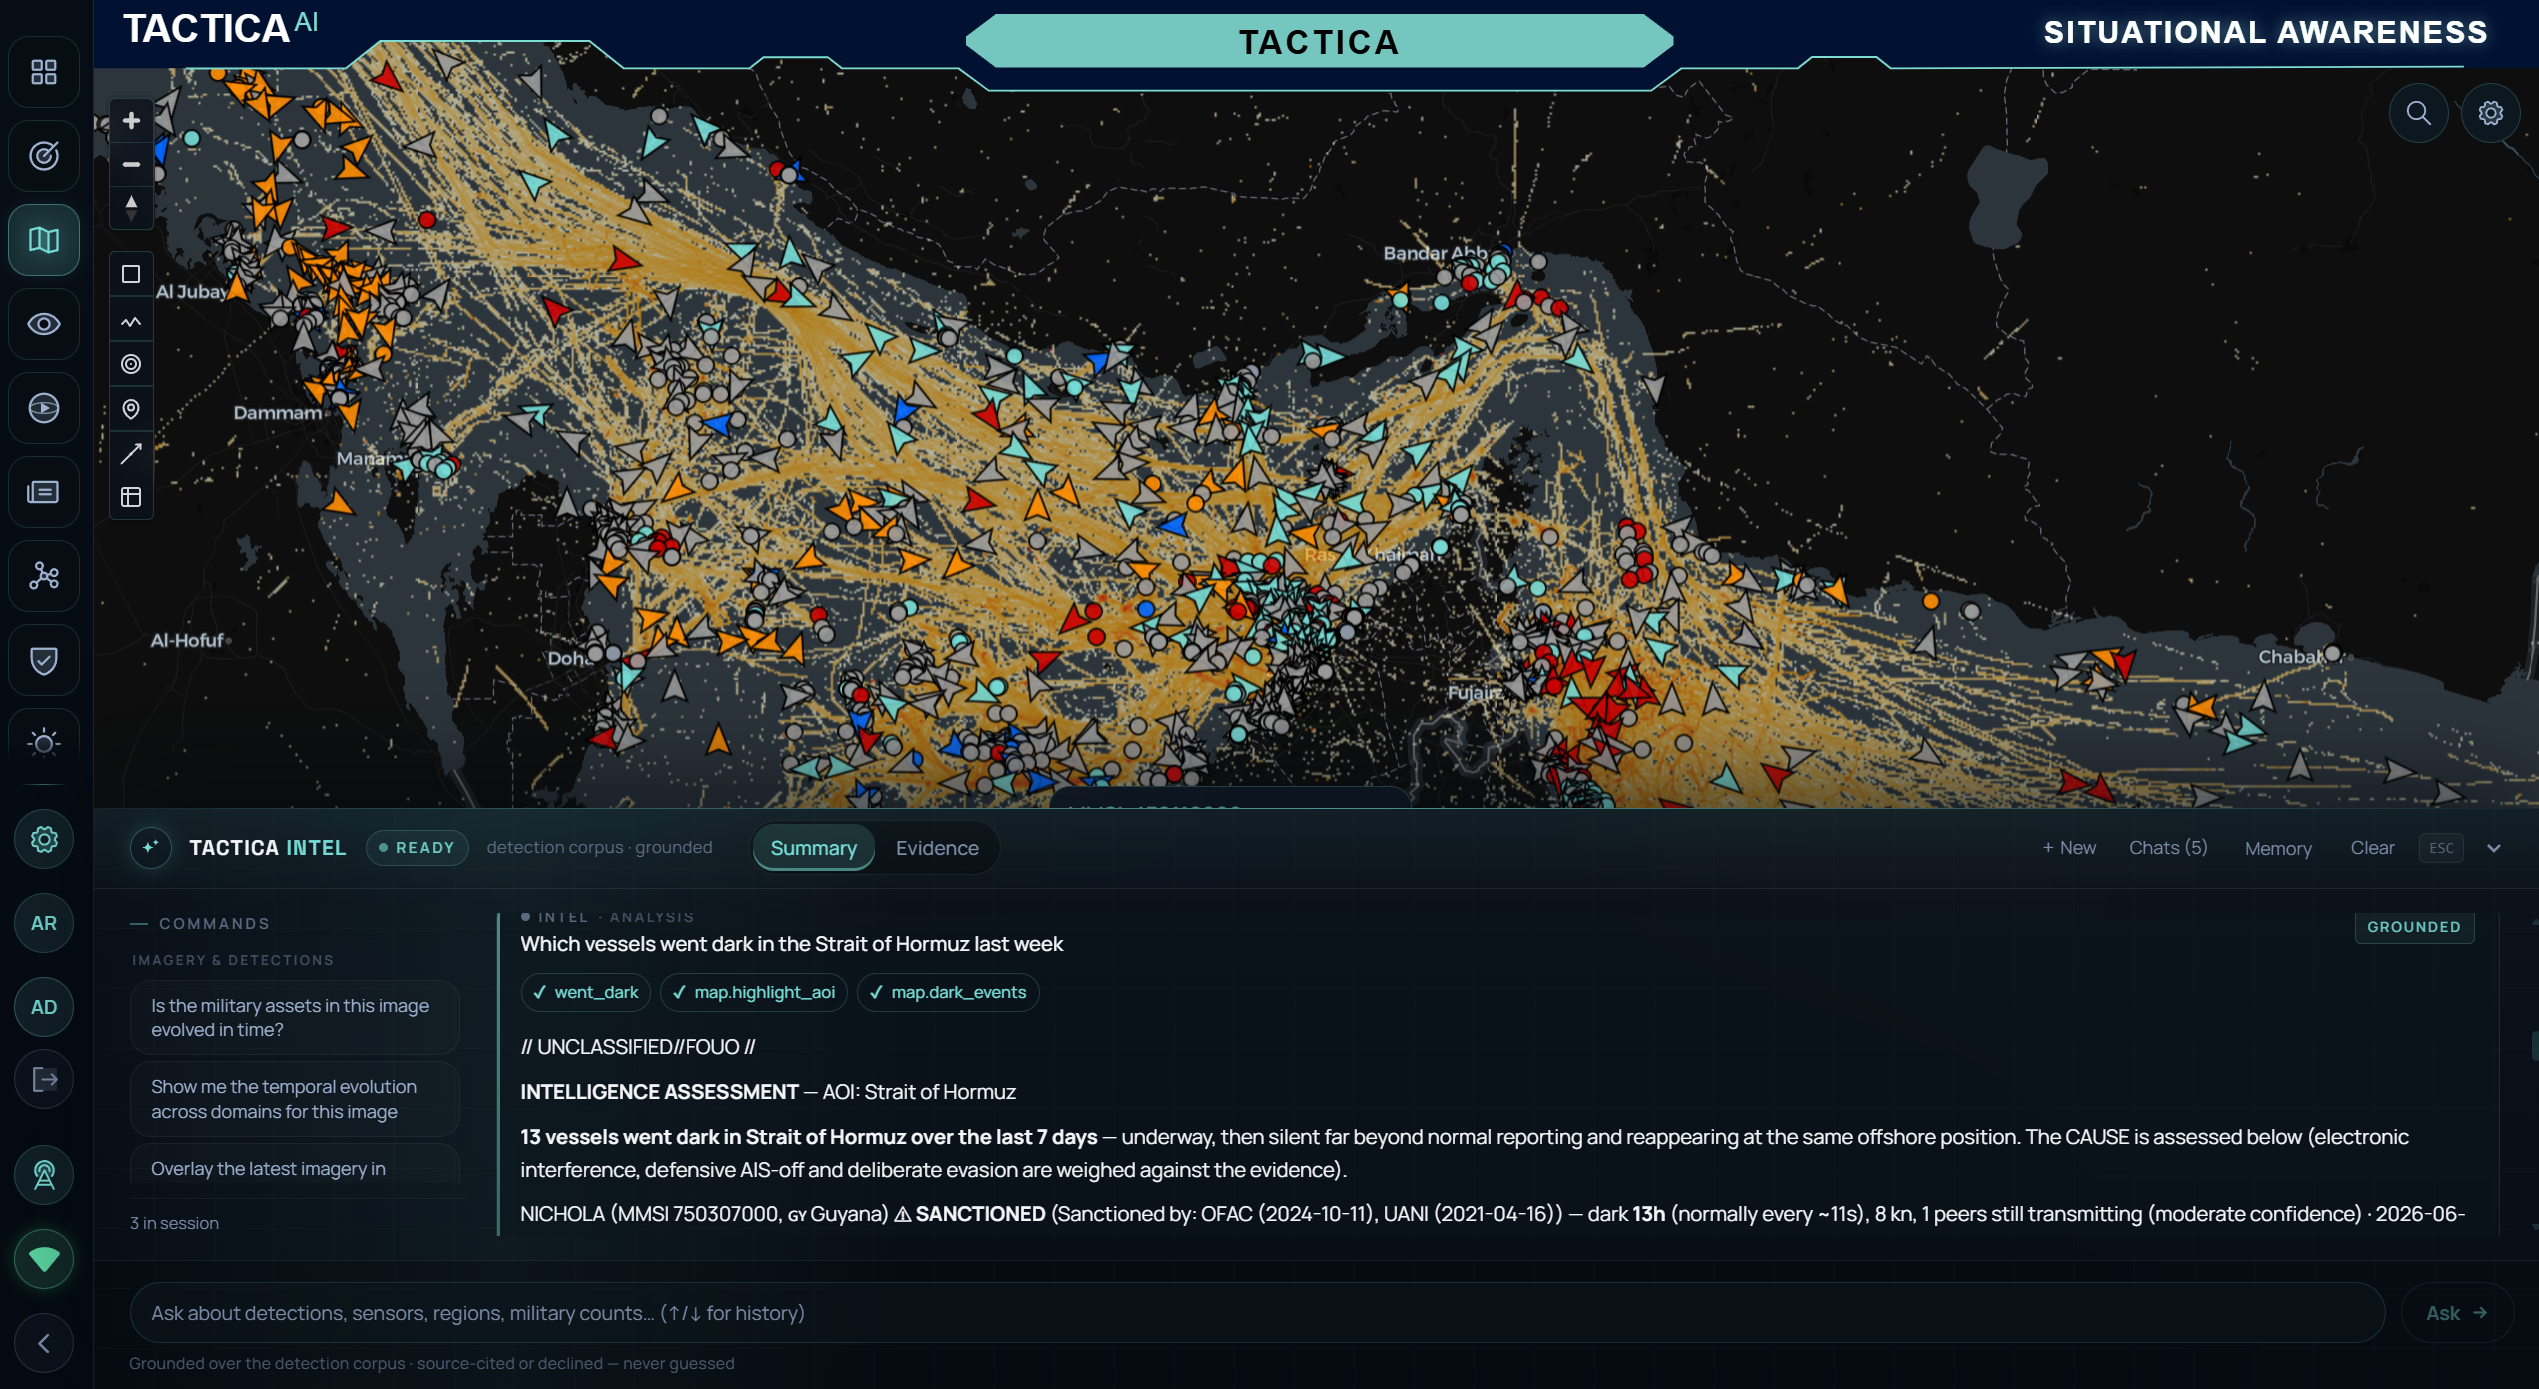This screenshot has width=2539, height=1389.
Task: Click the COMMANDS section header
Action: pyautogui.click(x=214, y=924)
